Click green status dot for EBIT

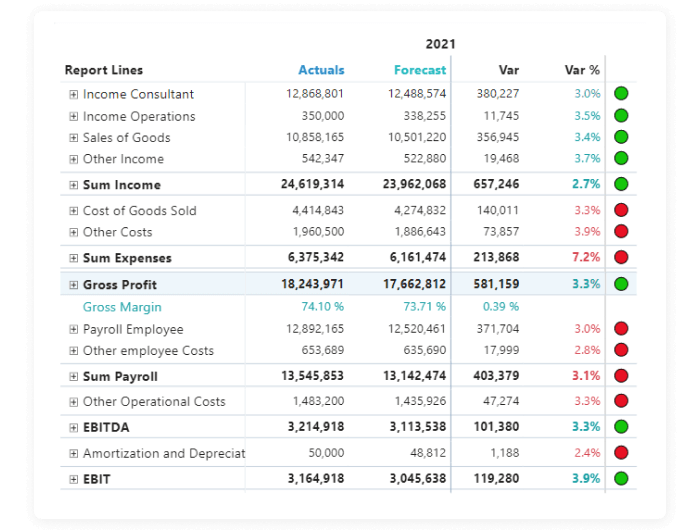621,478
